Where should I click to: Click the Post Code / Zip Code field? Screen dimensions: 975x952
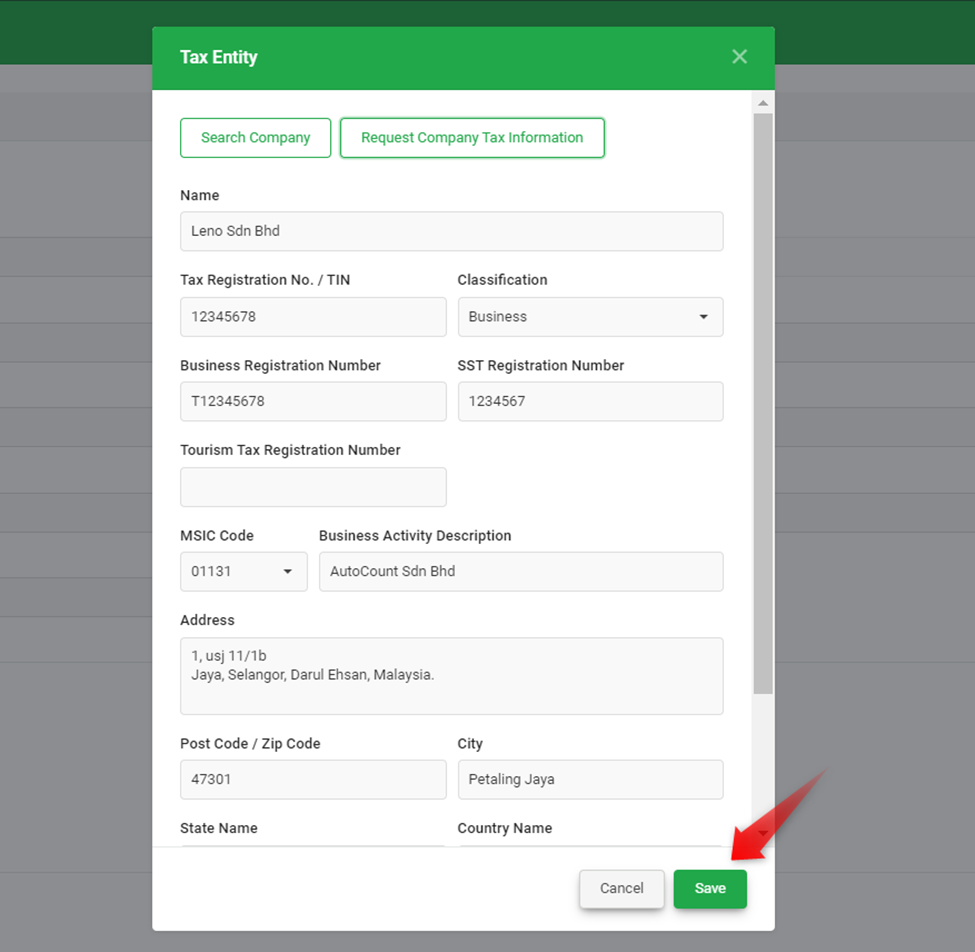click(313, 779)
